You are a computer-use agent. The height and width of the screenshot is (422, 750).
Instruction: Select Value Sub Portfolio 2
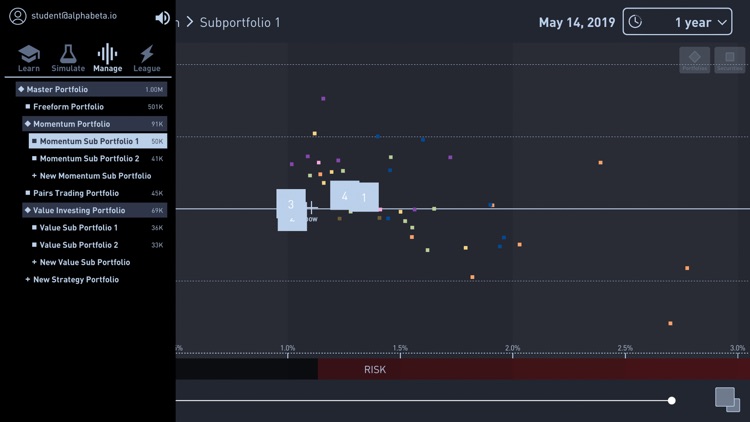coord(98,244)
